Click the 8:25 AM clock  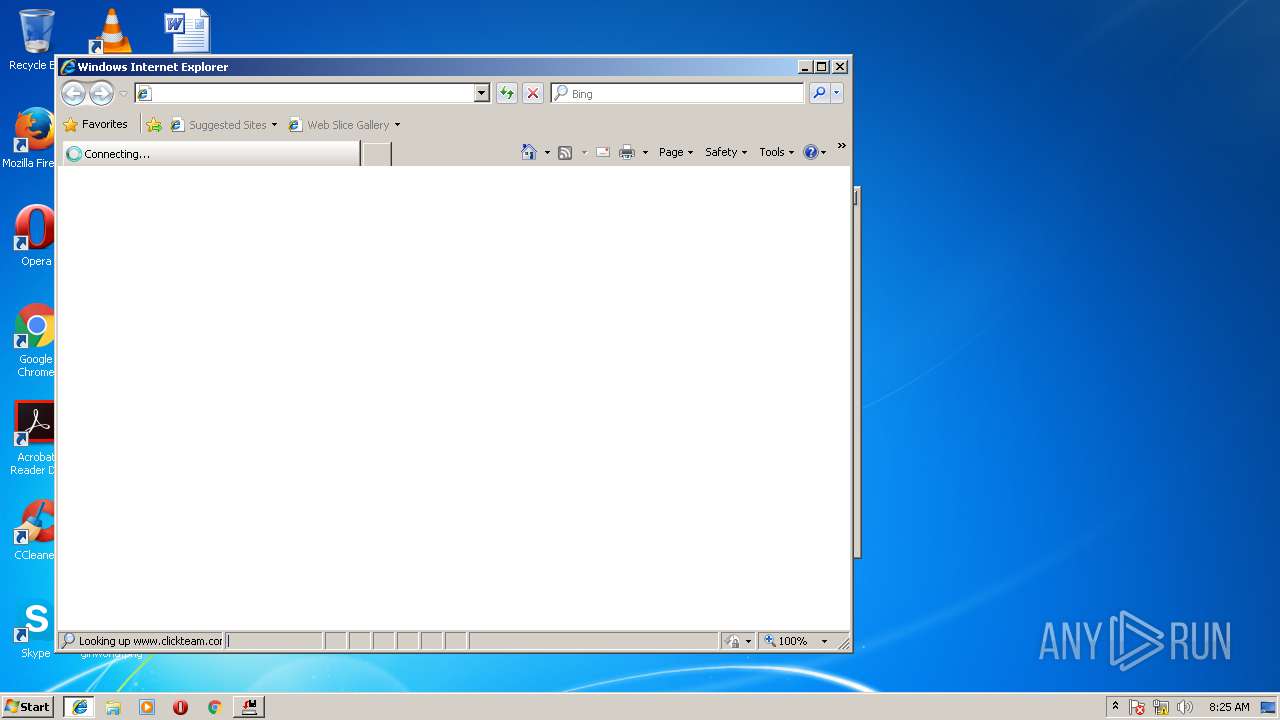pyautogui.click(x=1229, y=707)
